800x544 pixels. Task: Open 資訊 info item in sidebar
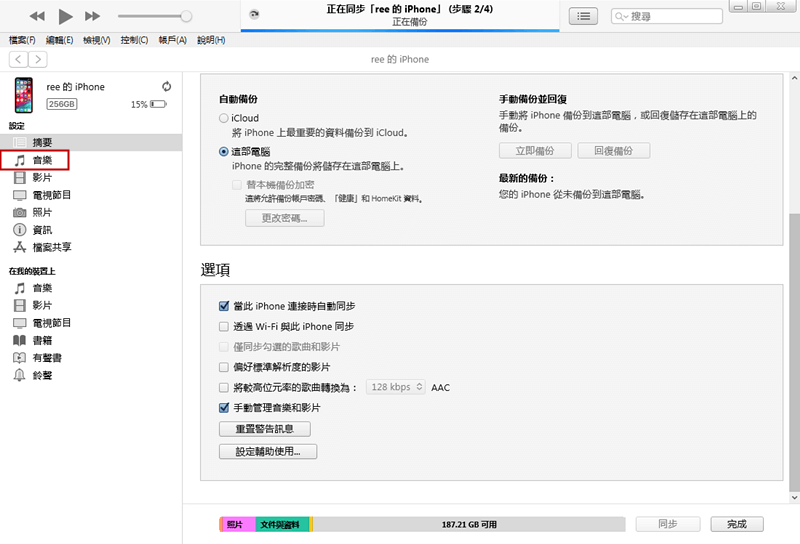91,230
